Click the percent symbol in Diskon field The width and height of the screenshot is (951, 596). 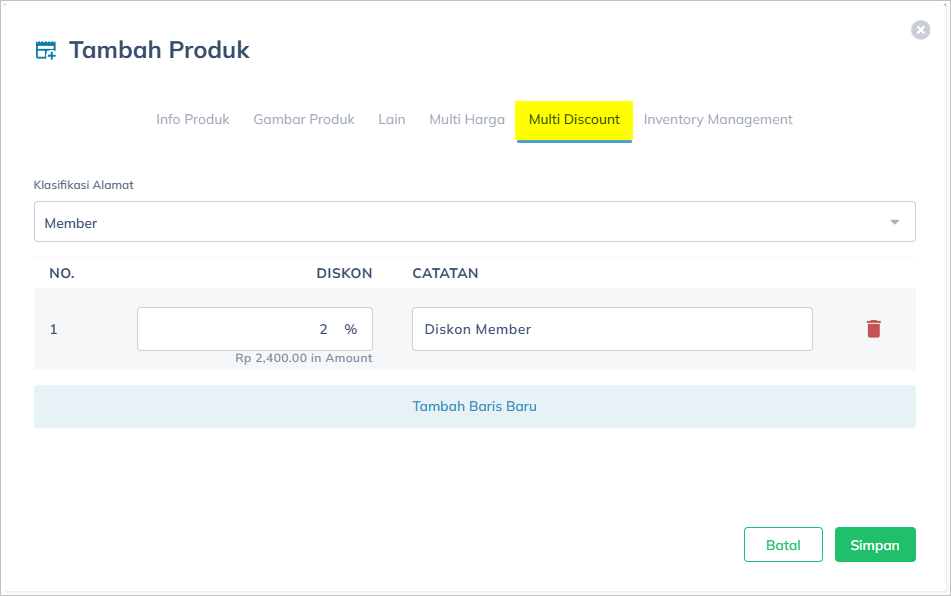click(351, 329)
